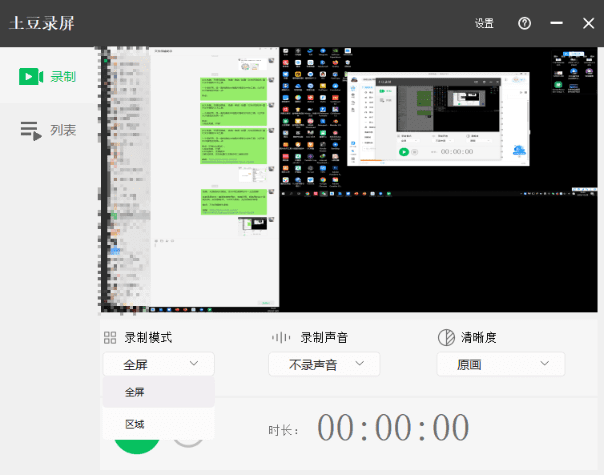Close the 土豆录屏 window
604x475 pixels.
pyautogui.click(x=588, y=23)
